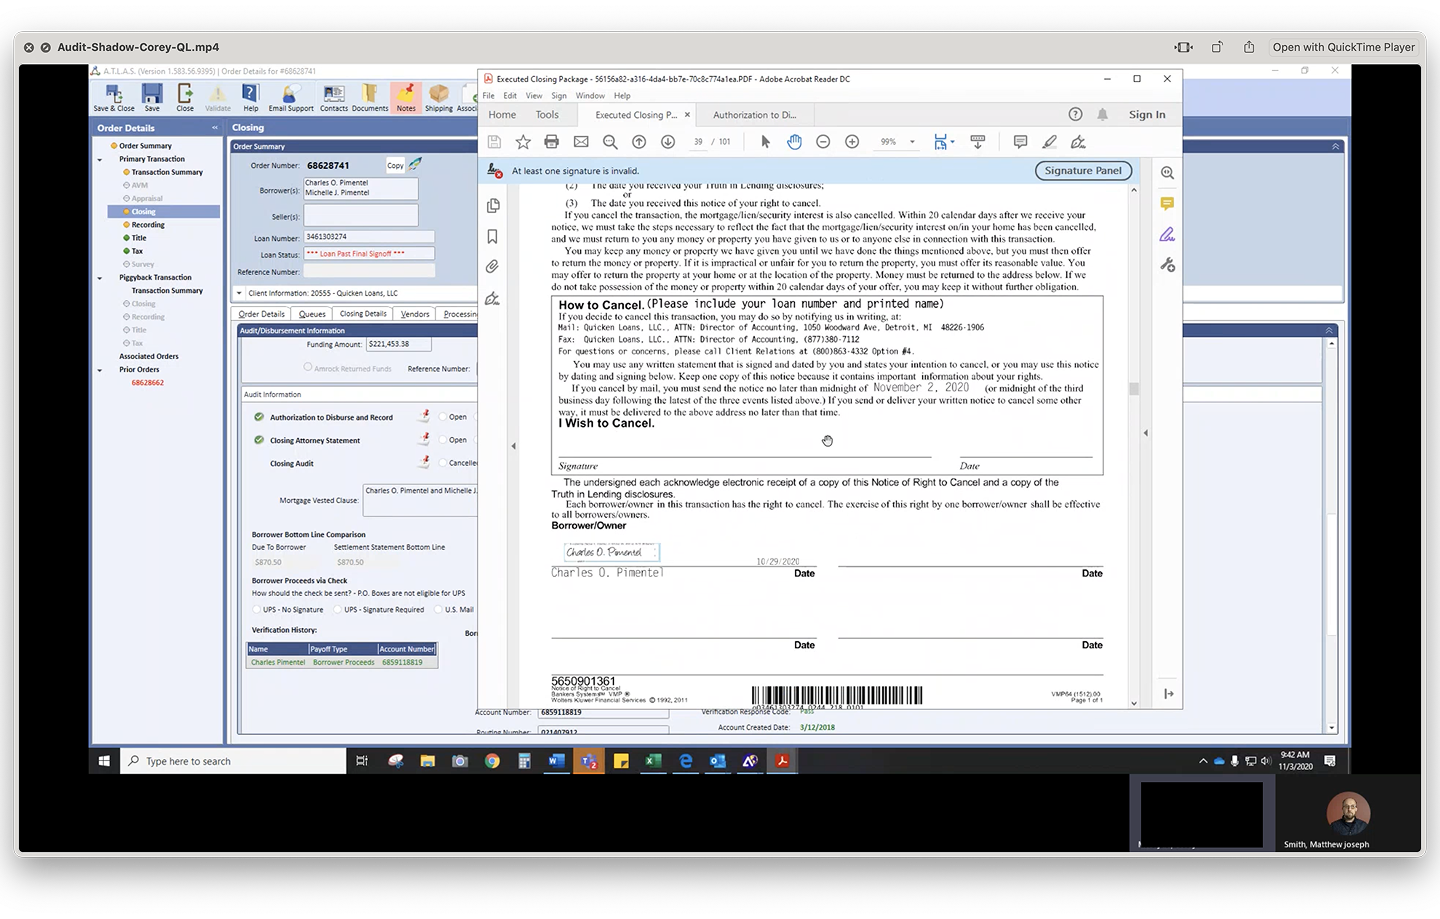Click the Loan Number input field
Image resolution: width=1440 pixels, height=919 pixels.
pos(369,237)
